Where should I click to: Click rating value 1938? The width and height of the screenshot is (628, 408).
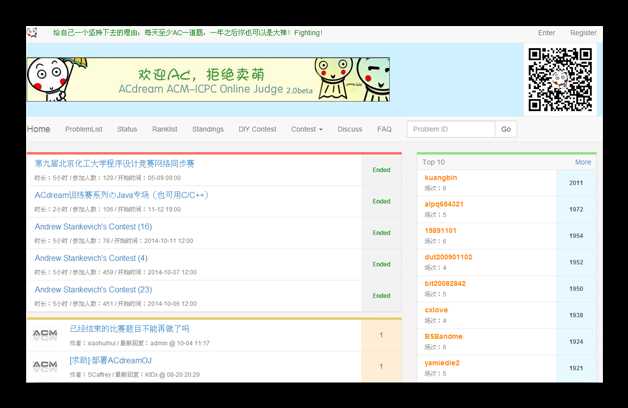(576, 315)
